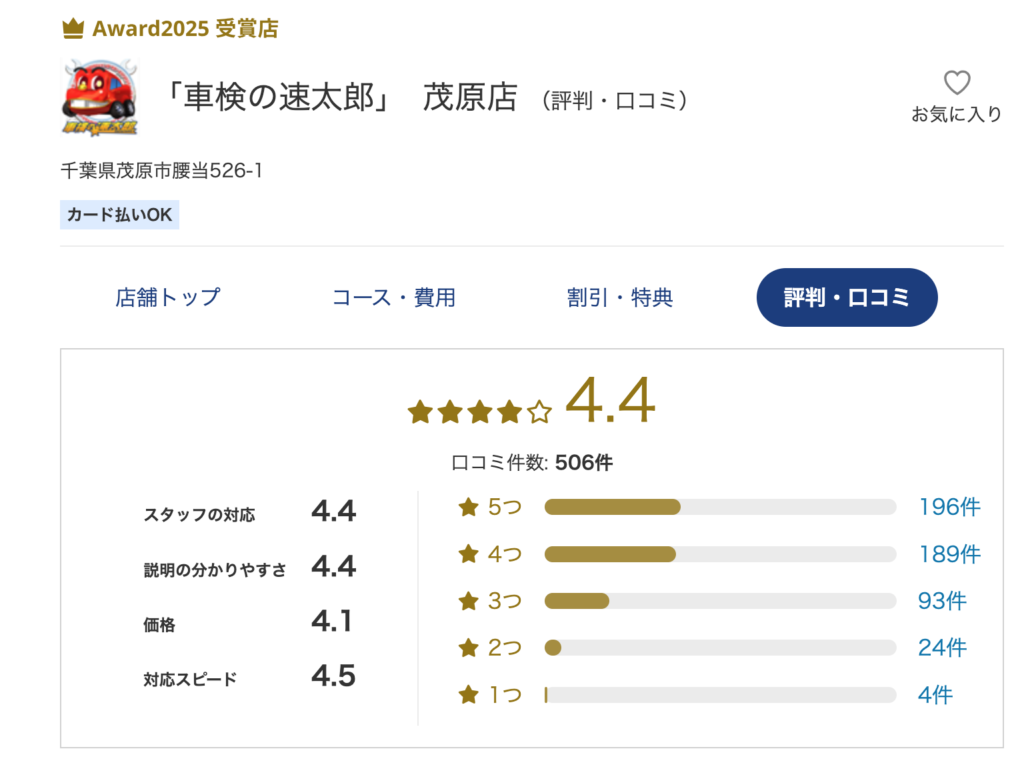Open the 189件 four-star reviews link
This screenshot has height=777, width=1024.
pos(949,554)
